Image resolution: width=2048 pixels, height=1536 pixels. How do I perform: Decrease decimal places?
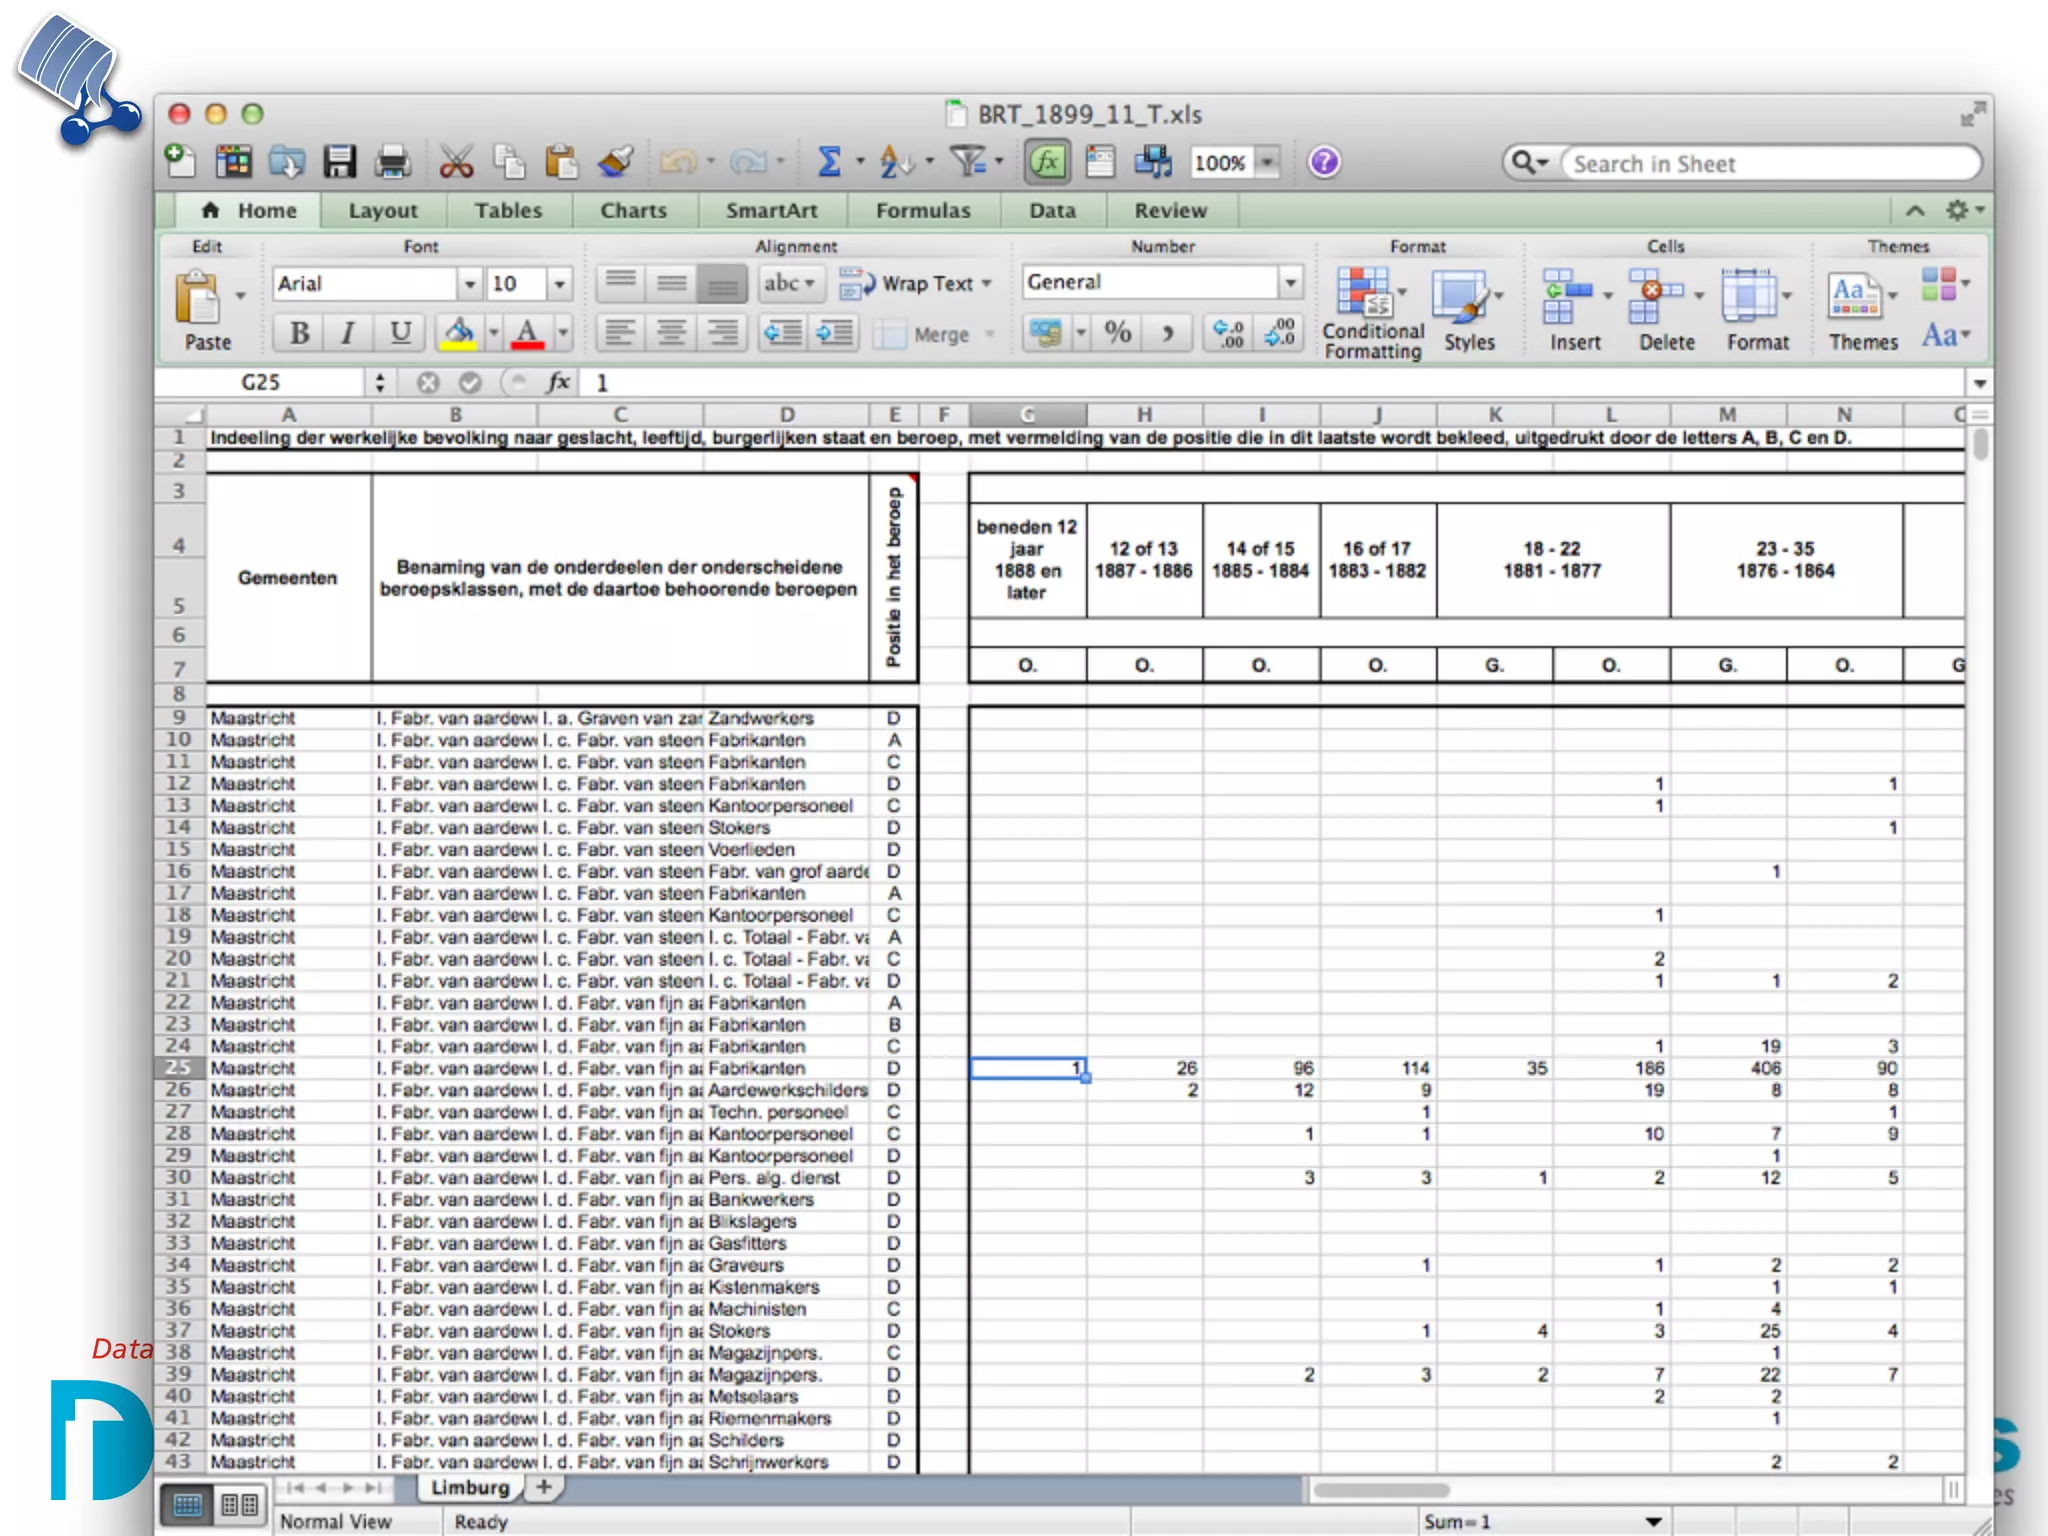[1280, 333]
